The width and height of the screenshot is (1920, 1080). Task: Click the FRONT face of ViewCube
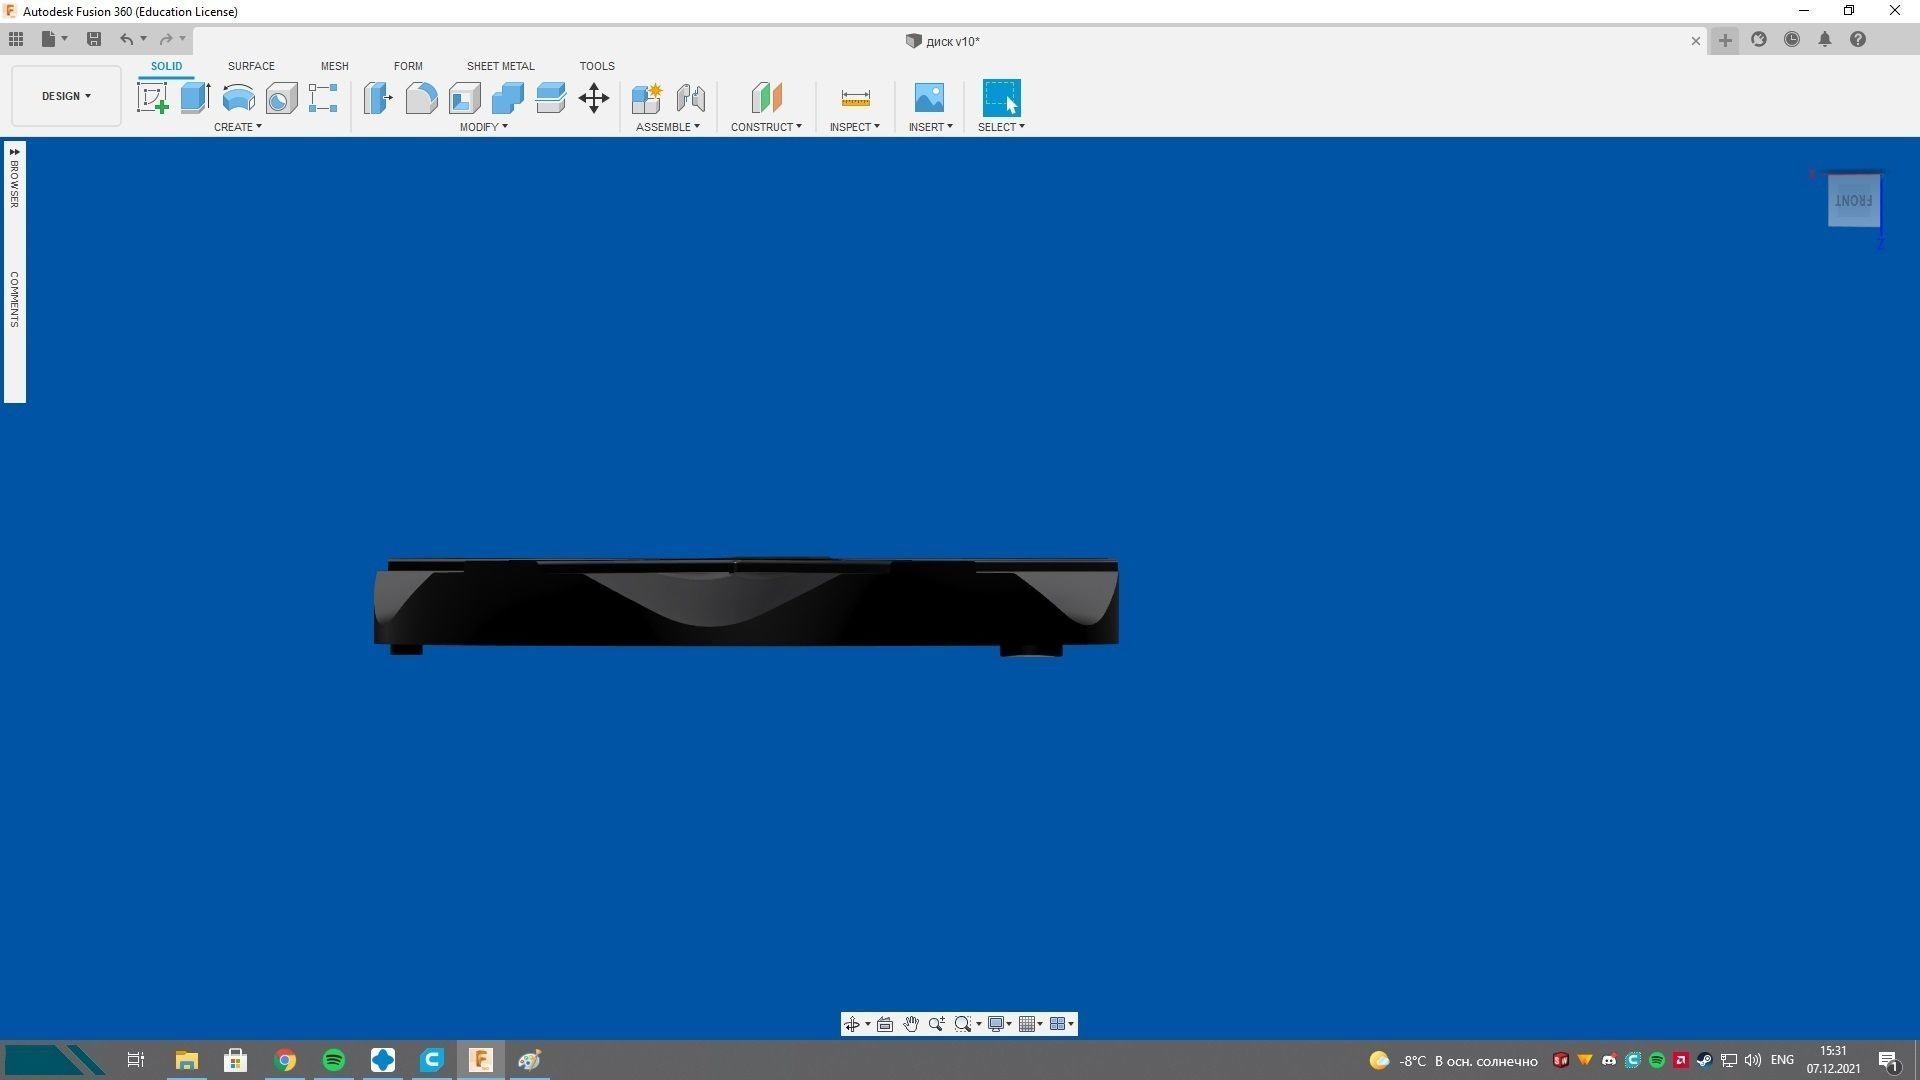(x=1853, y=201)
